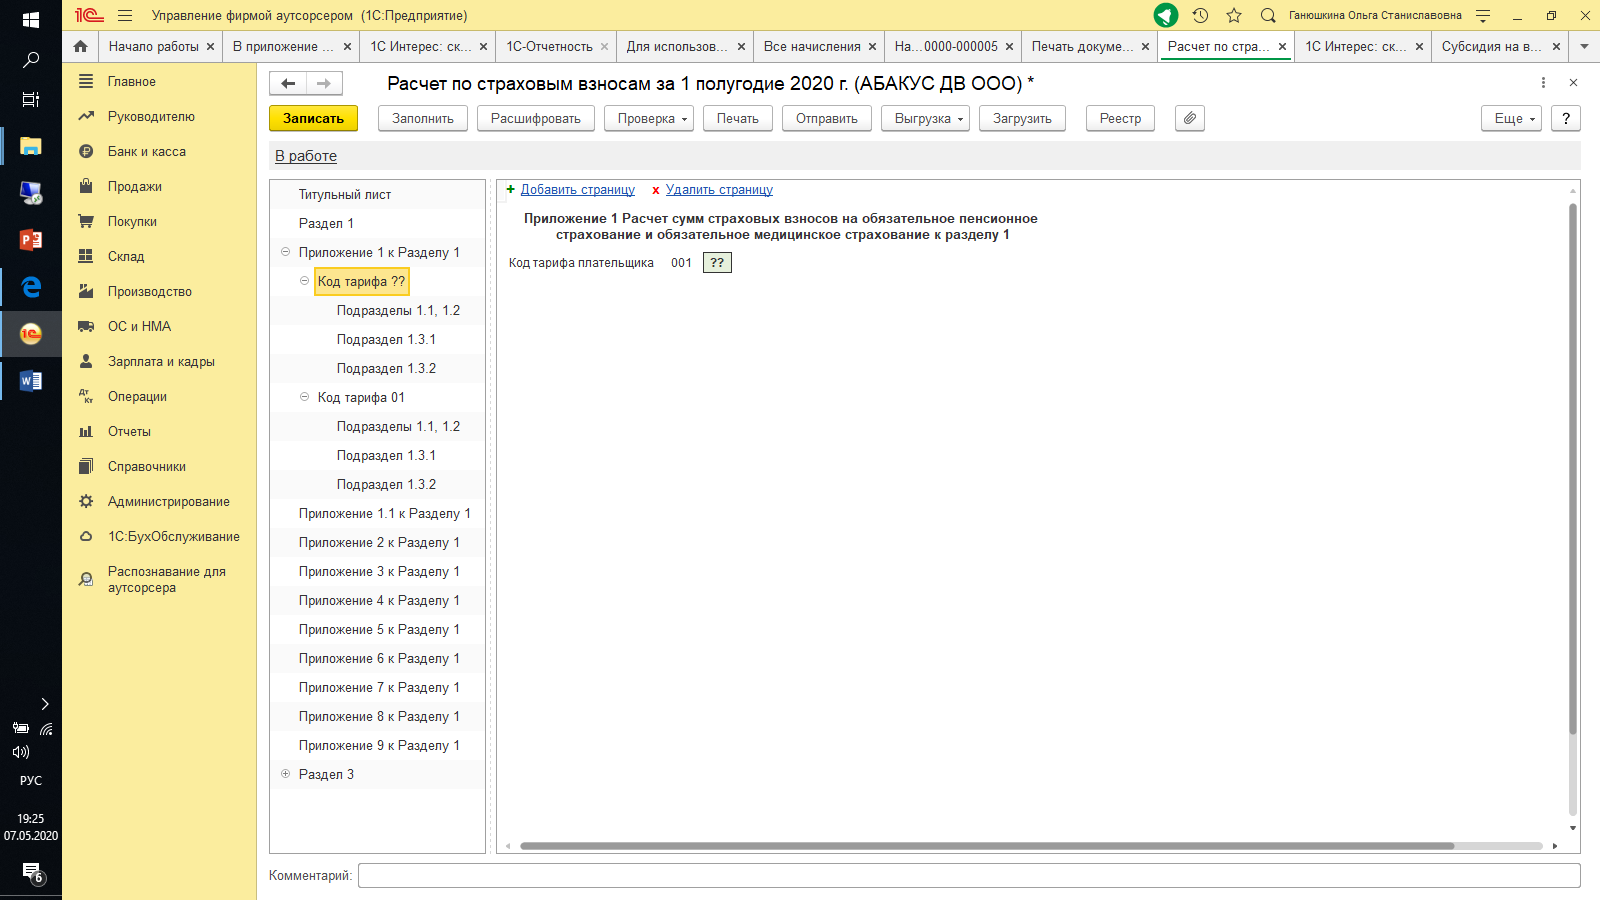Screen dimensions: 1600x900
Task: Navigate back with the left arrow
Action: (x=288, y=83)
